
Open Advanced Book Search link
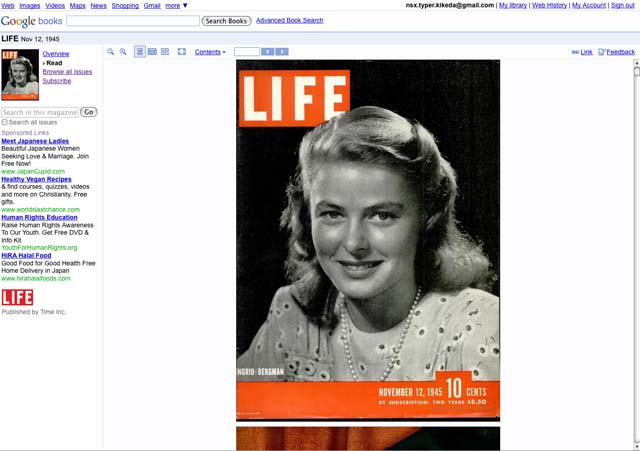pyautogui.click(x=289, y=20)
